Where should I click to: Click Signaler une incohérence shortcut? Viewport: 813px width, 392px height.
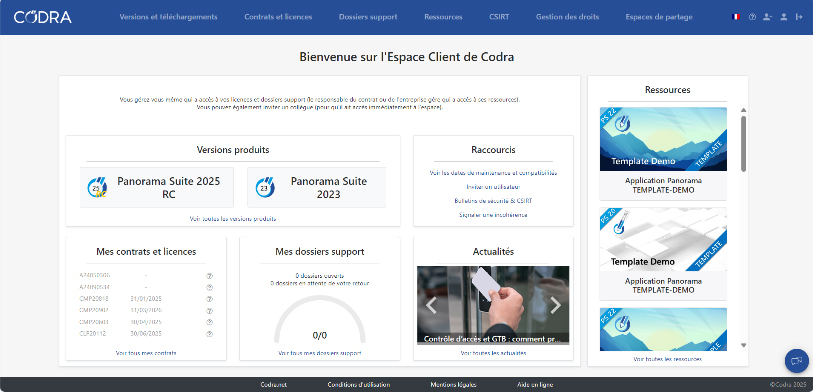(x=493, y=215)
